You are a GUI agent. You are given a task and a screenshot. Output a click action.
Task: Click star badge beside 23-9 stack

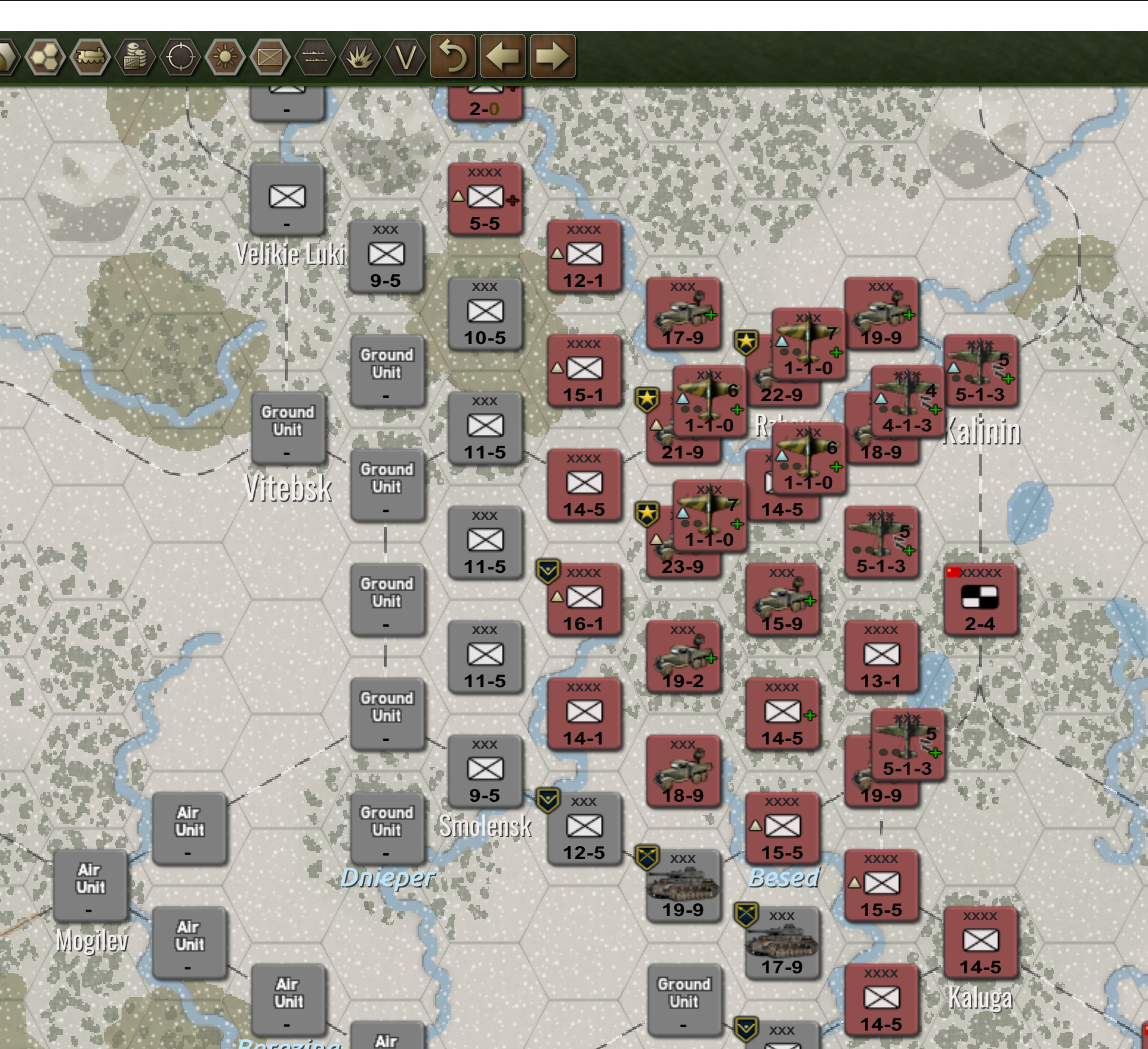(x=647, y=514)
